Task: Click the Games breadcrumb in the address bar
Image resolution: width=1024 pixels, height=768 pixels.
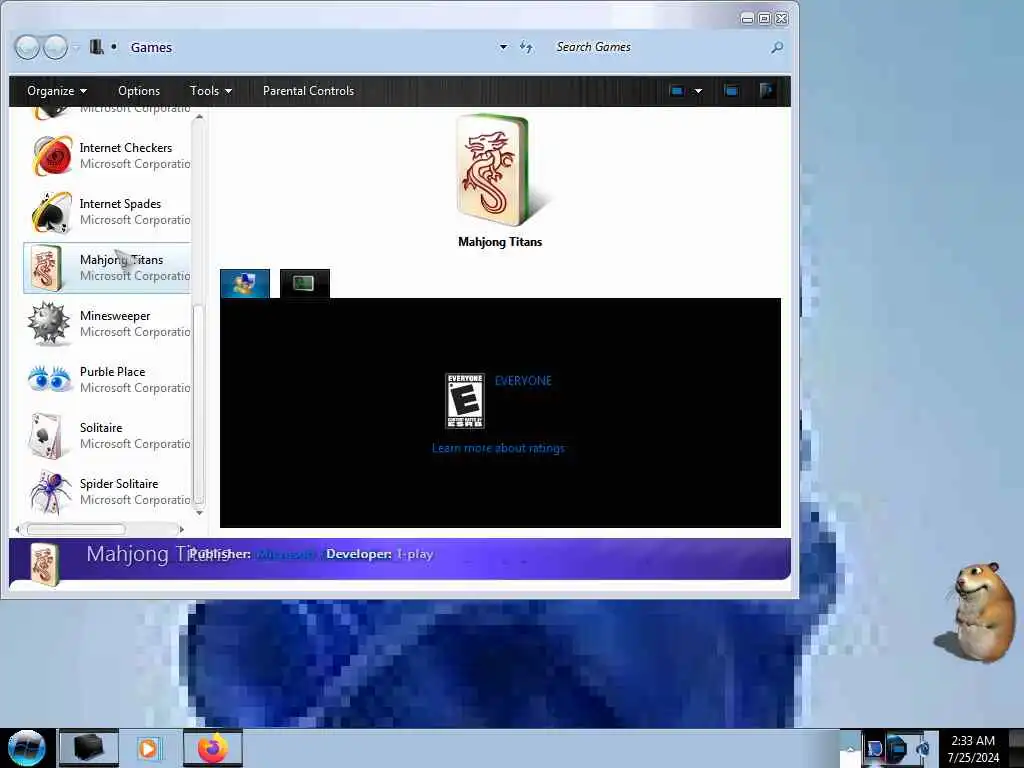Action: click(151, 47)
